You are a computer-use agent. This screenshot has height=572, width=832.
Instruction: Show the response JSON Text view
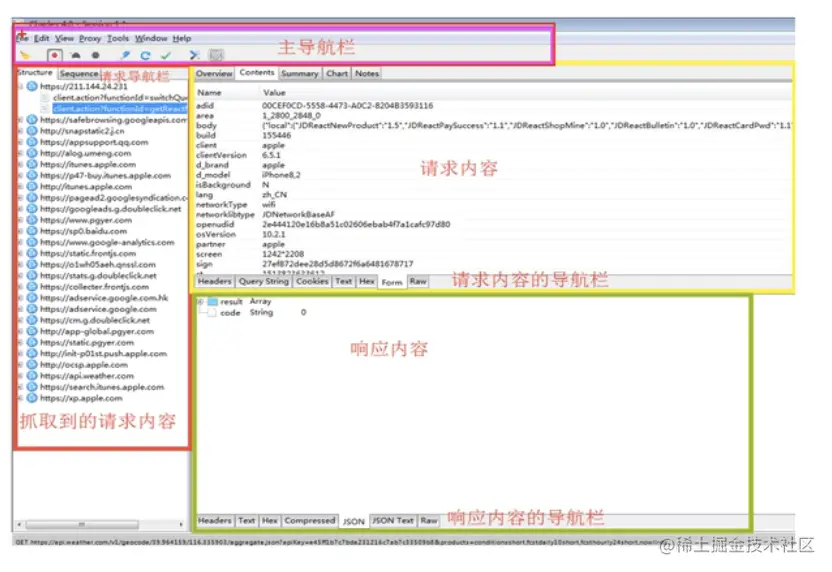click(x=393, y=521)
